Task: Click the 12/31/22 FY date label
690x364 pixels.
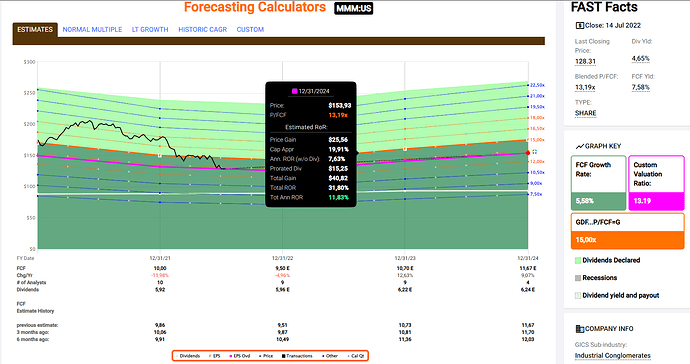Action: [x=283, y=258]
